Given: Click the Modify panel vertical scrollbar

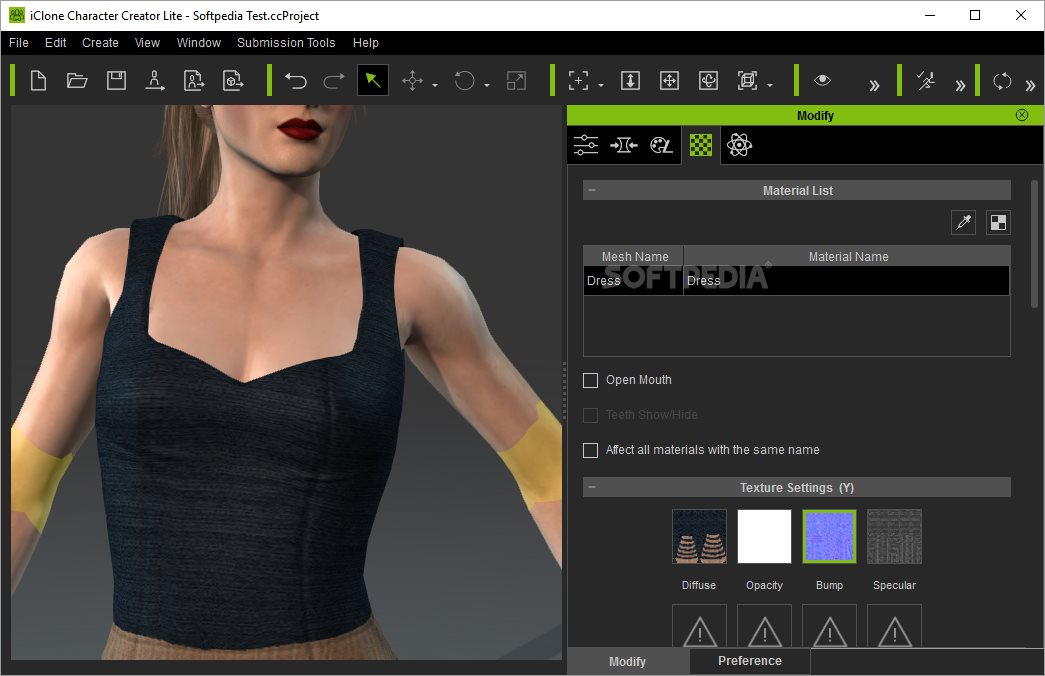Looking at the screenshot, I should 1034,243.
